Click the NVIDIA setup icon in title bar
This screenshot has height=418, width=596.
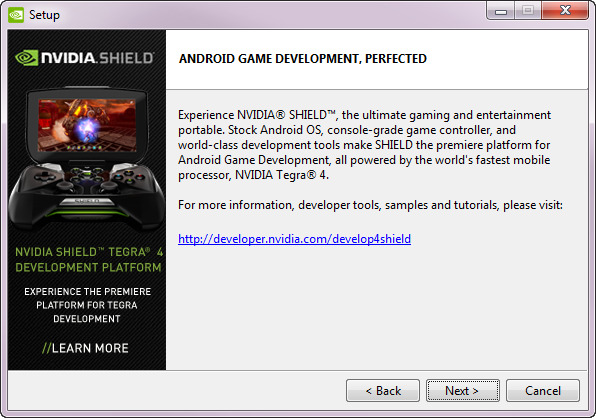click(16, 15)
